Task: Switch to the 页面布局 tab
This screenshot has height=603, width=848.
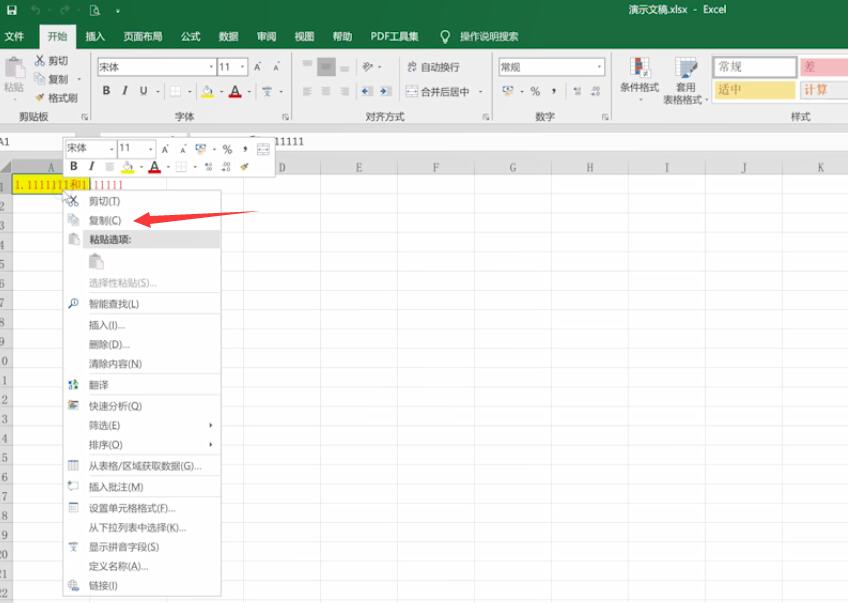Action: [x=142, y=36]
